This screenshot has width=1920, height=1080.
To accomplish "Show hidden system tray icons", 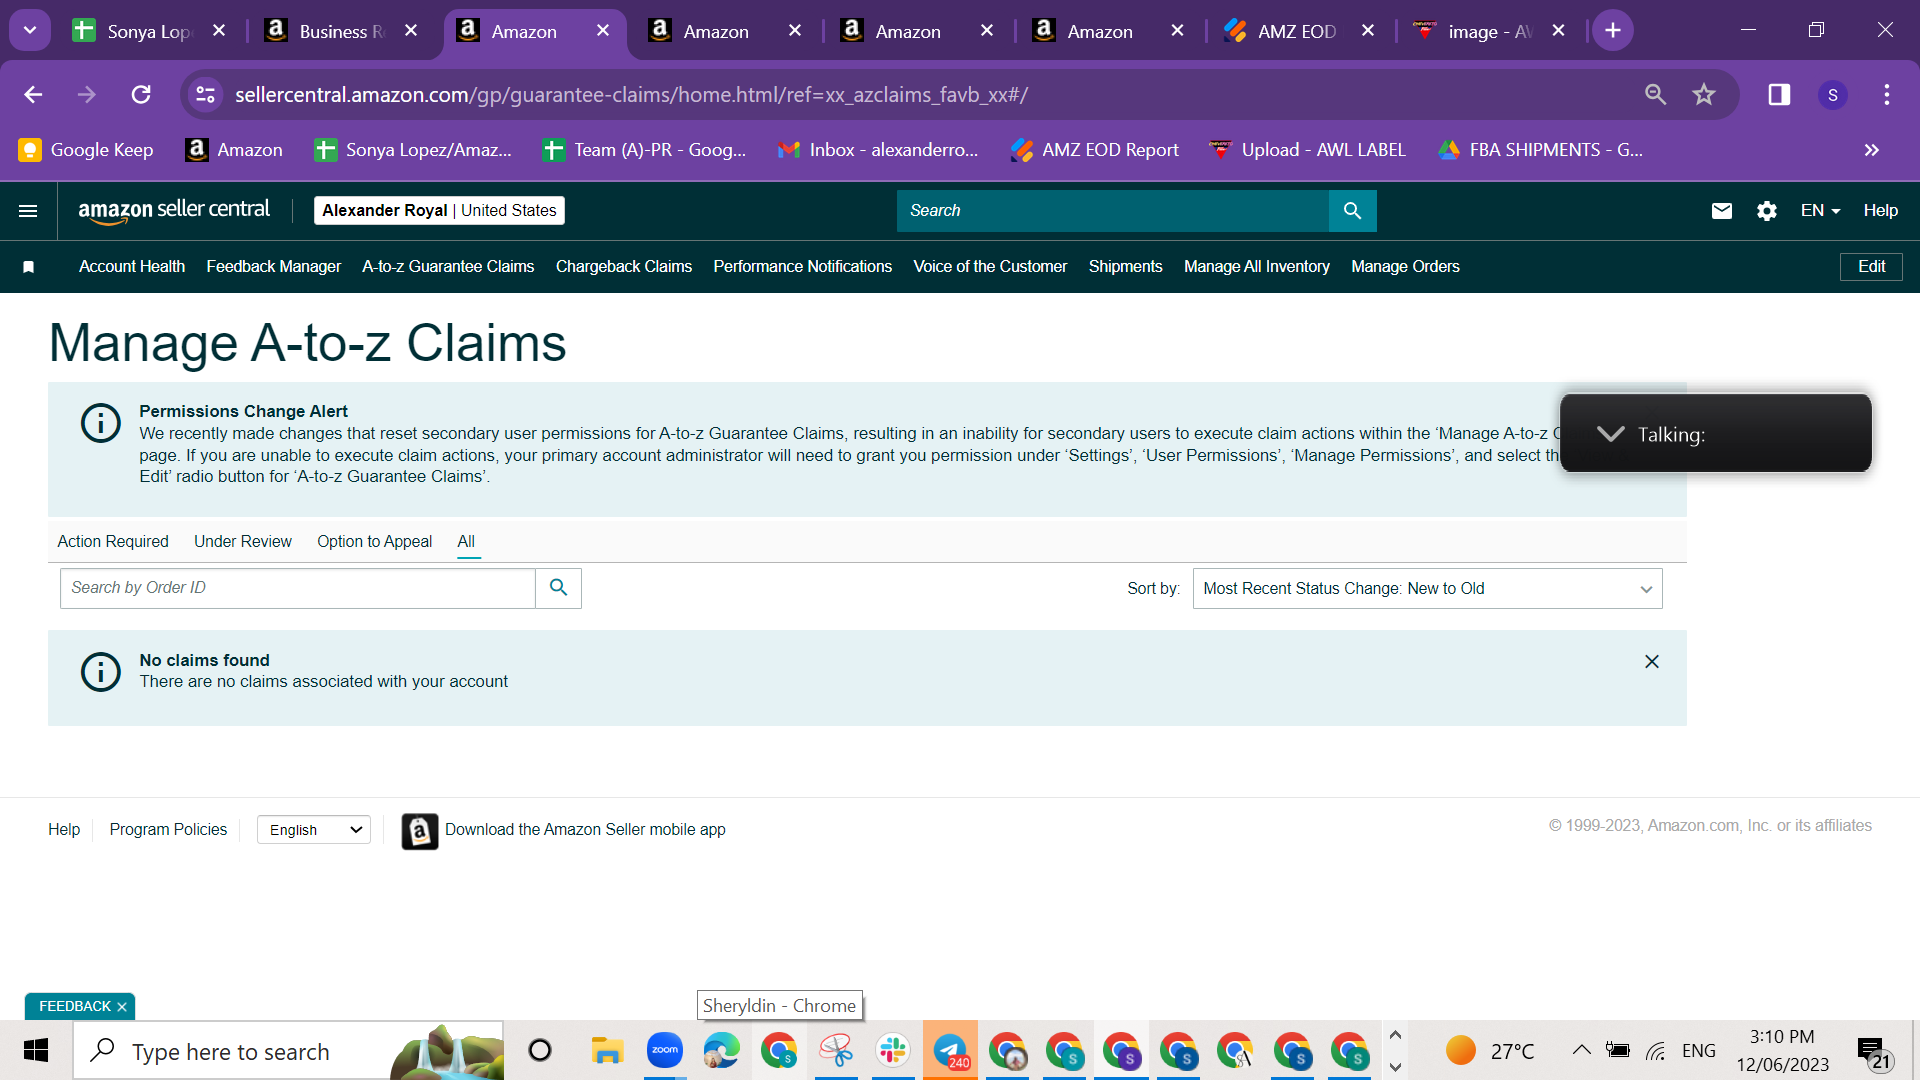I will (1581, 1050).
